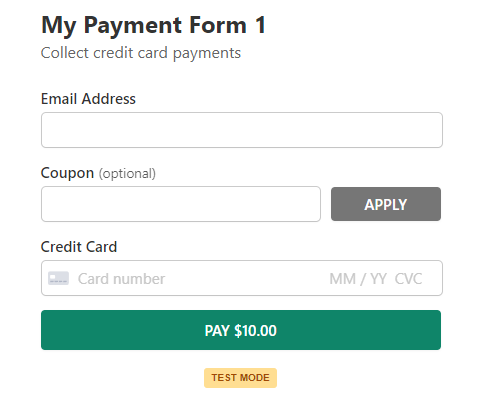This screenshot has height=396, width=483.
Task: Click the TEST MODE badge
Action: click(240, 378)
